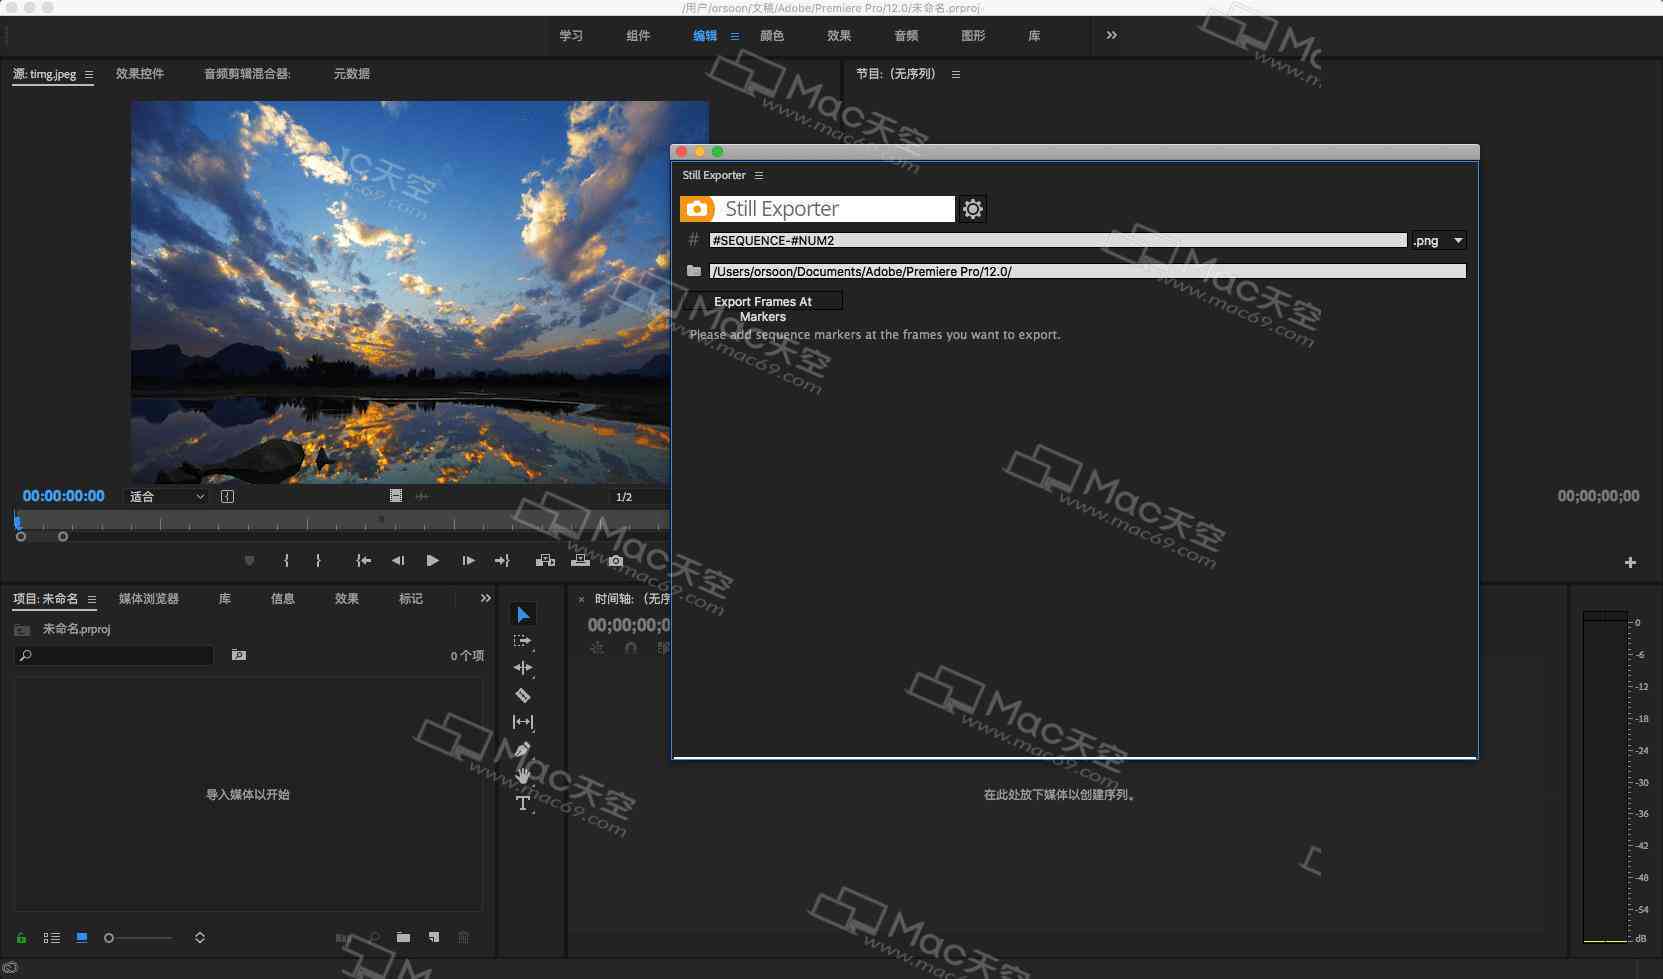Open the 效果控件 tab
Screen dimensions: 1663x979
tap(140, 74)
